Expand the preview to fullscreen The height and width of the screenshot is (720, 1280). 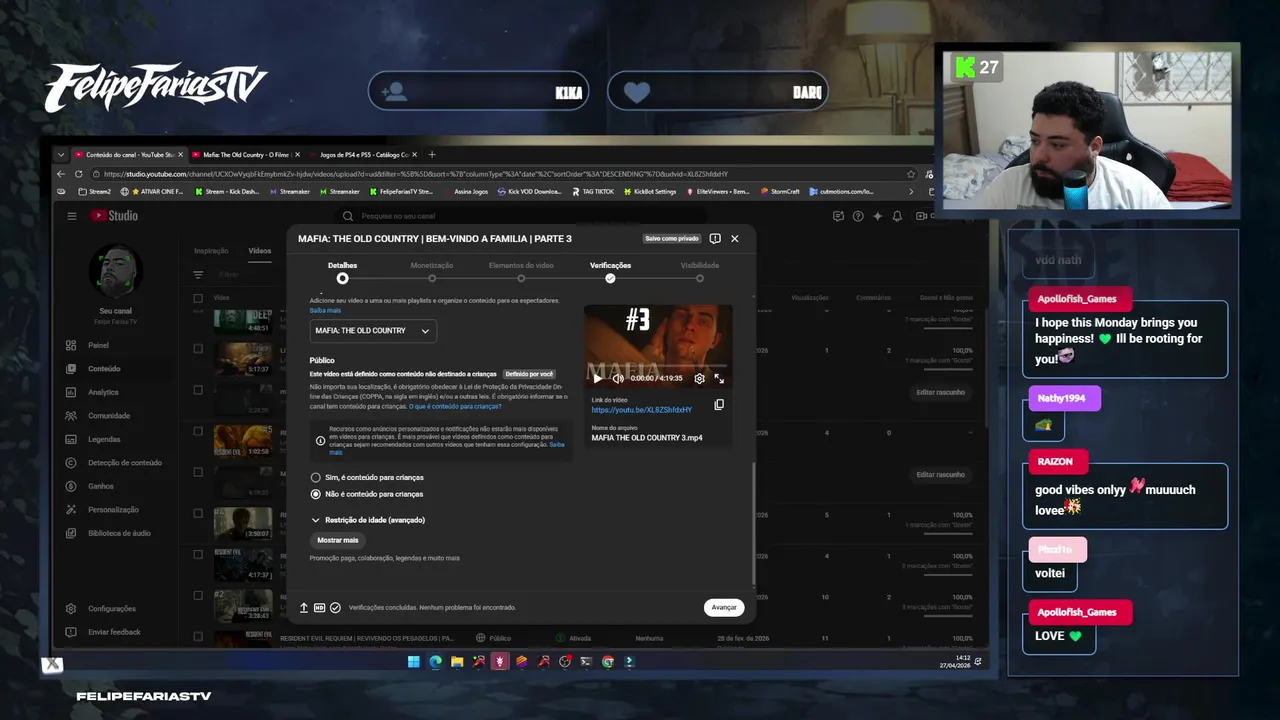pos(719,378)
